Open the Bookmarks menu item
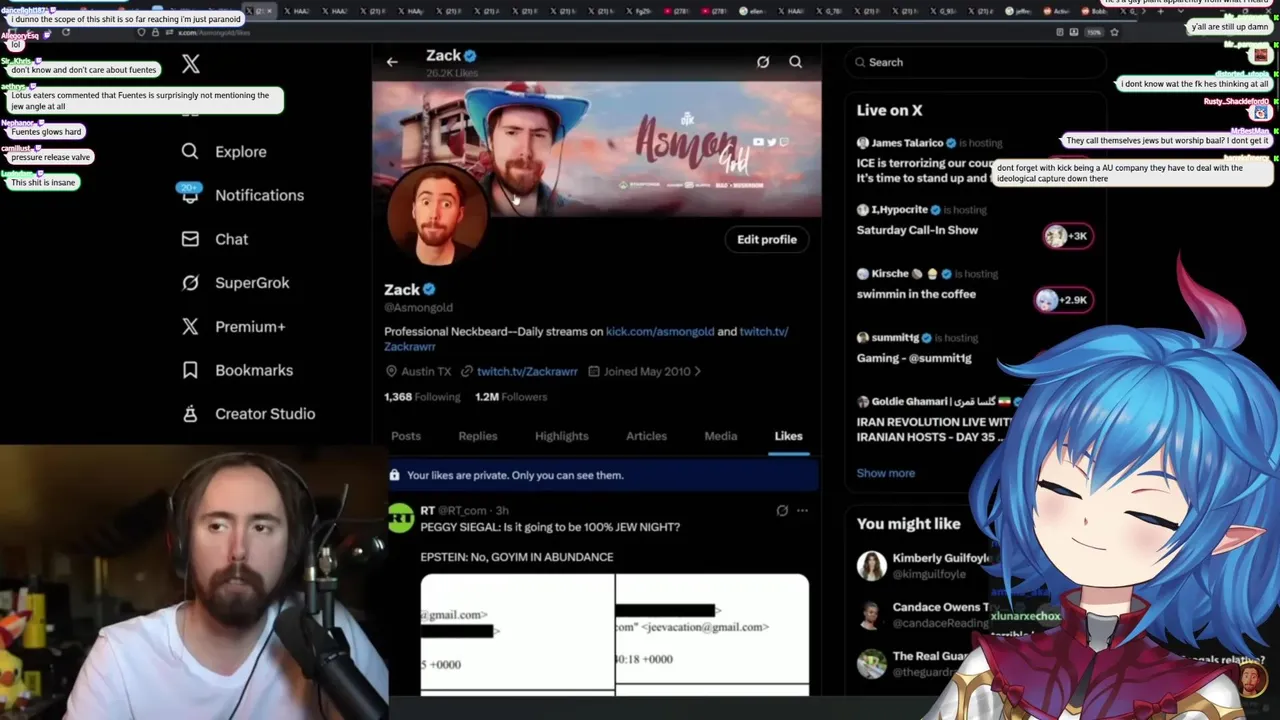 [237, 370]
